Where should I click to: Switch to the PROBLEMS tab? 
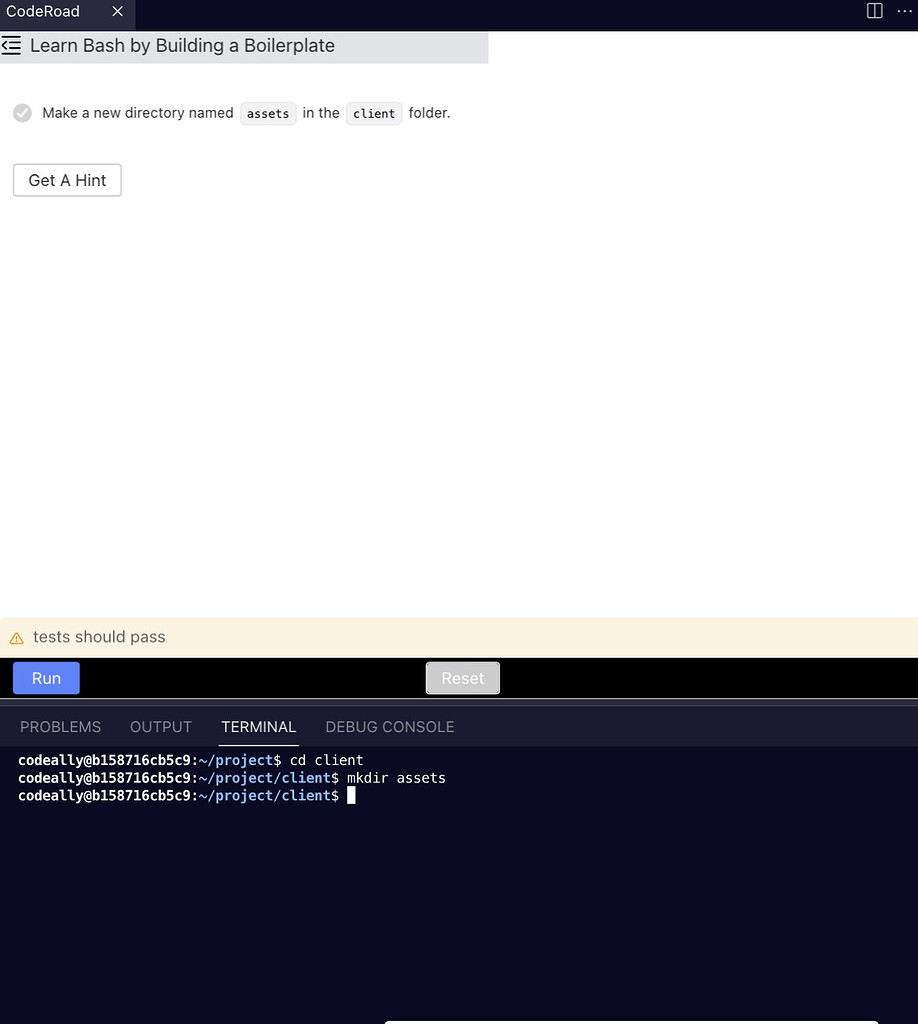click(60, 727)
